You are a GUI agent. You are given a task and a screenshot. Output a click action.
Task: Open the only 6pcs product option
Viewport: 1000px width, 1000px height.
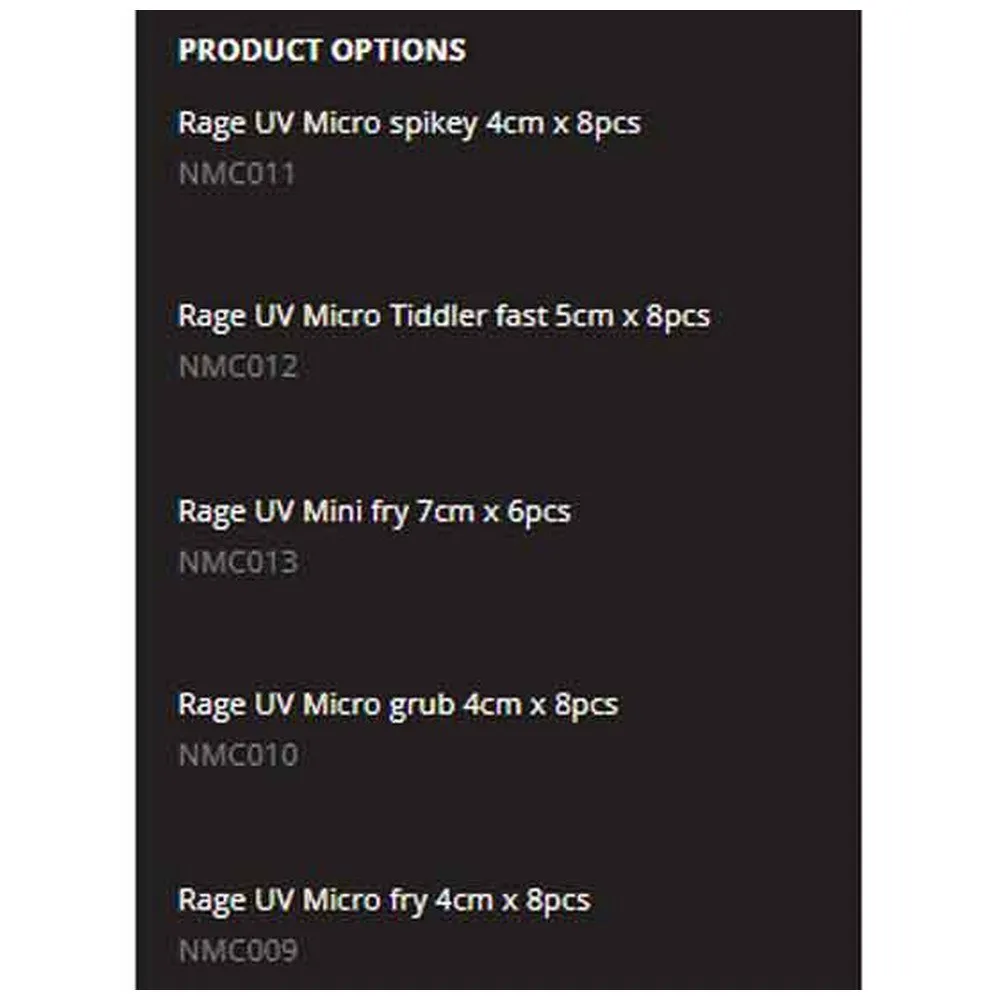374,511
